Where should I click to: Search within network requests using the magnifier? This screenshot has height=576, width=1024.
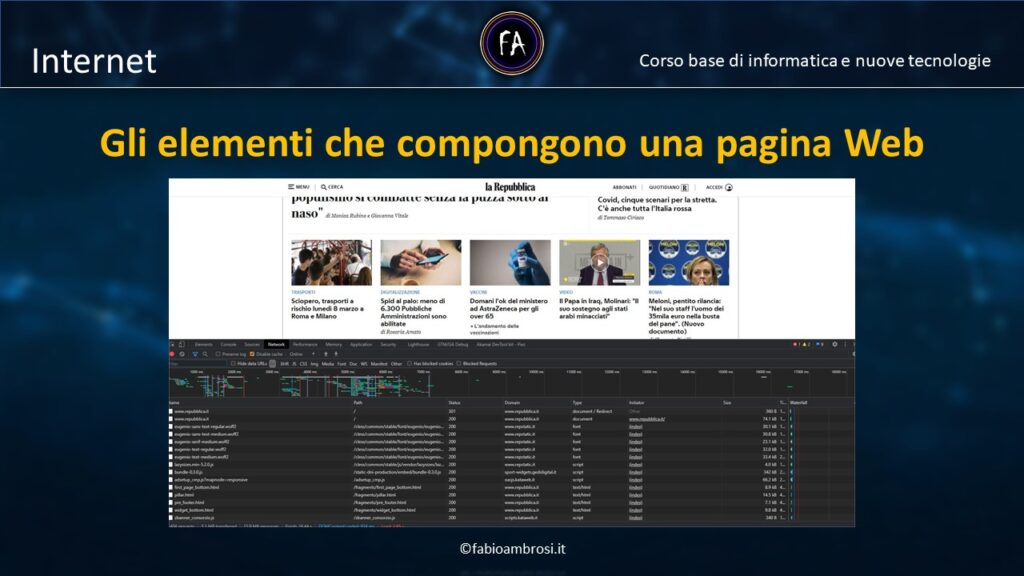tap(204, 356)
